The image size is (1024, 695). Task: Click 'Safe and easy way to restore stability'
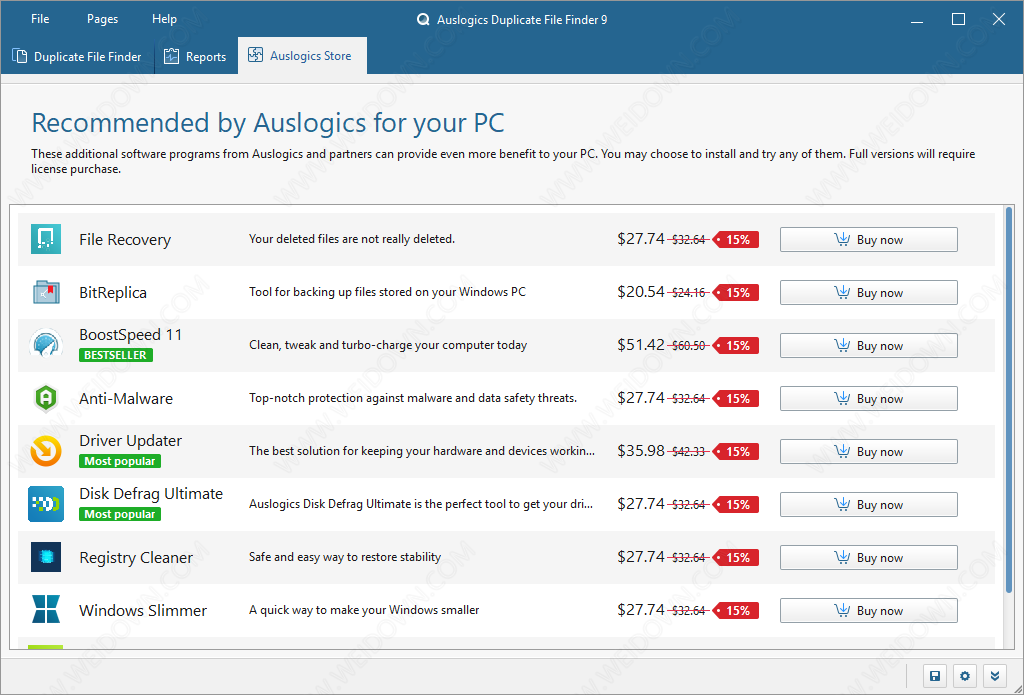tap(345, 557)
